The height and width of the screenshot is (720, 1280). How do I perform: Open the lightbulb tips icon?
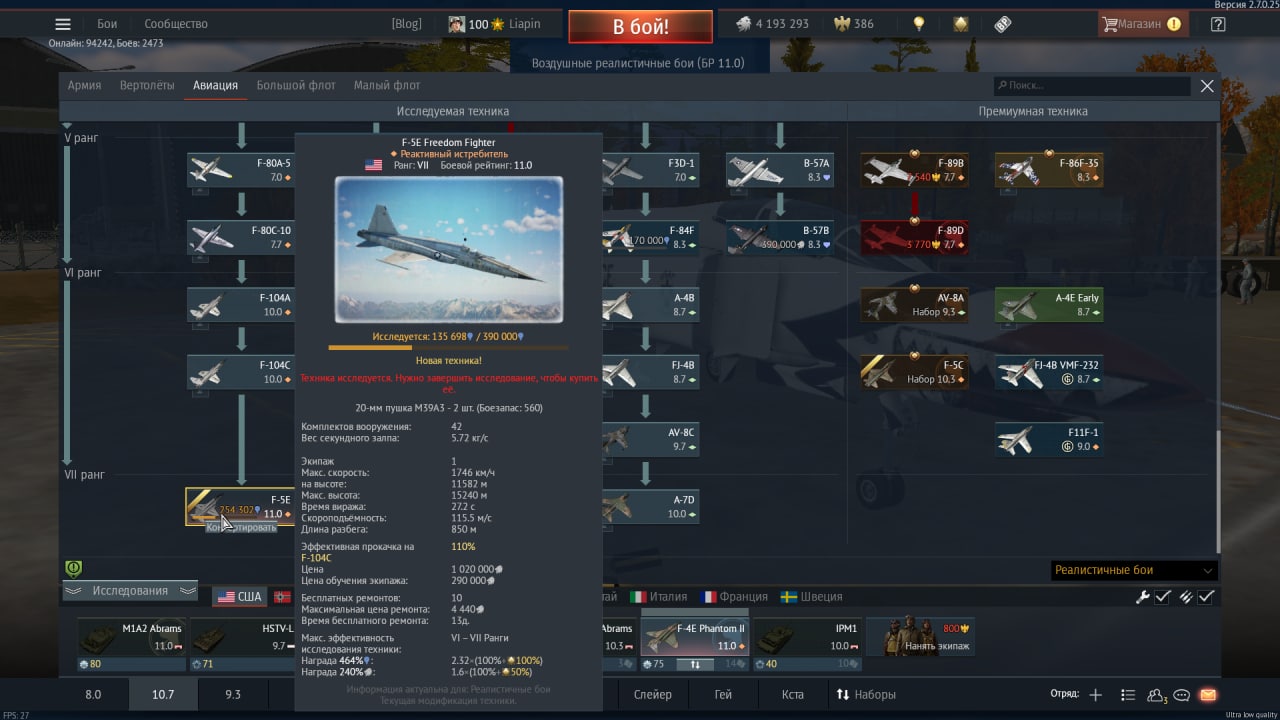(x=919, y=24)
